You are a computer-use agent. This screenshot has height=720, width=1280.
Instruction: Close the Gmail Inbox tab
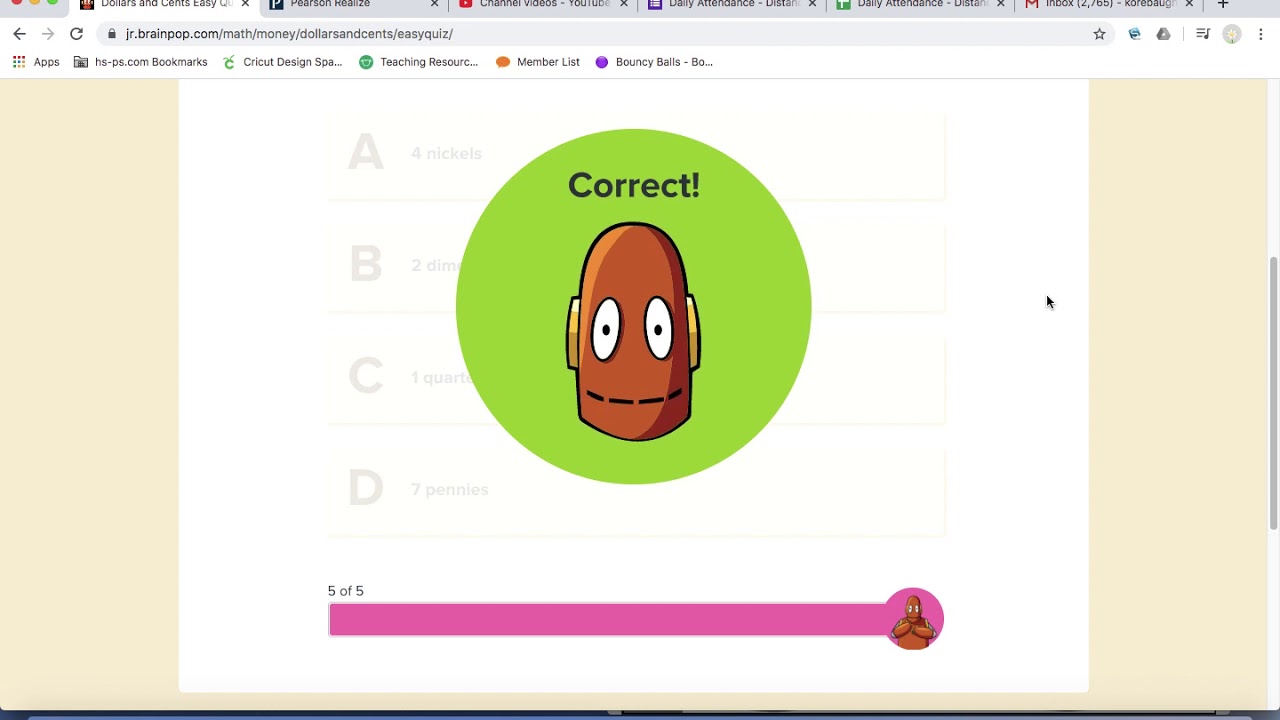click(x=1189, y=4)
